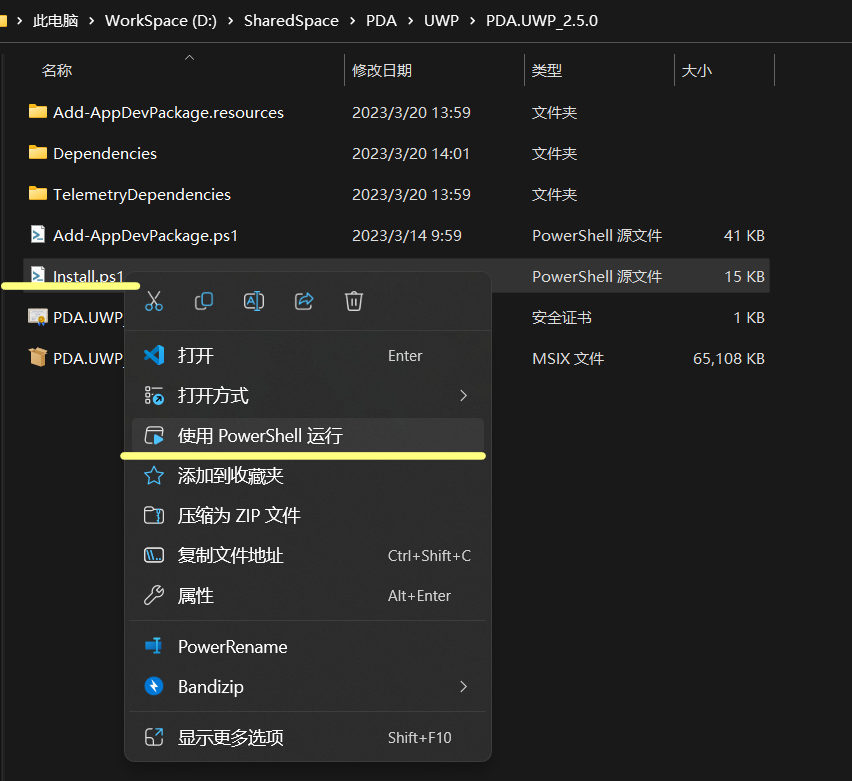Viewport: 852px width, 781px height.
Task: Expand the 打开方式 submenu arrow
Action: pyautogui.click(x=463, y=396)
